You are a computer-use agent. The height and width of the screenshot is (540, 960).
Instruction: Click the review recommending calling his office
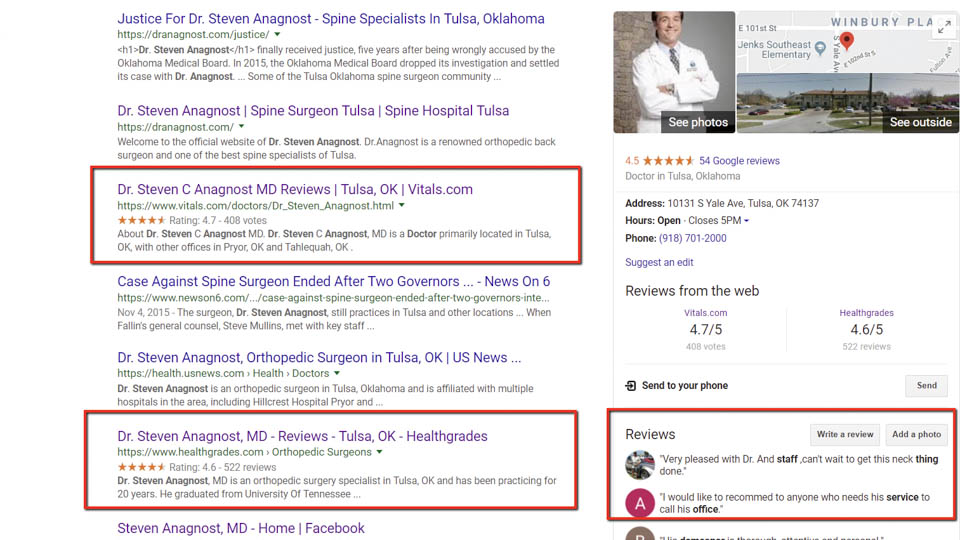click(794, 503)
